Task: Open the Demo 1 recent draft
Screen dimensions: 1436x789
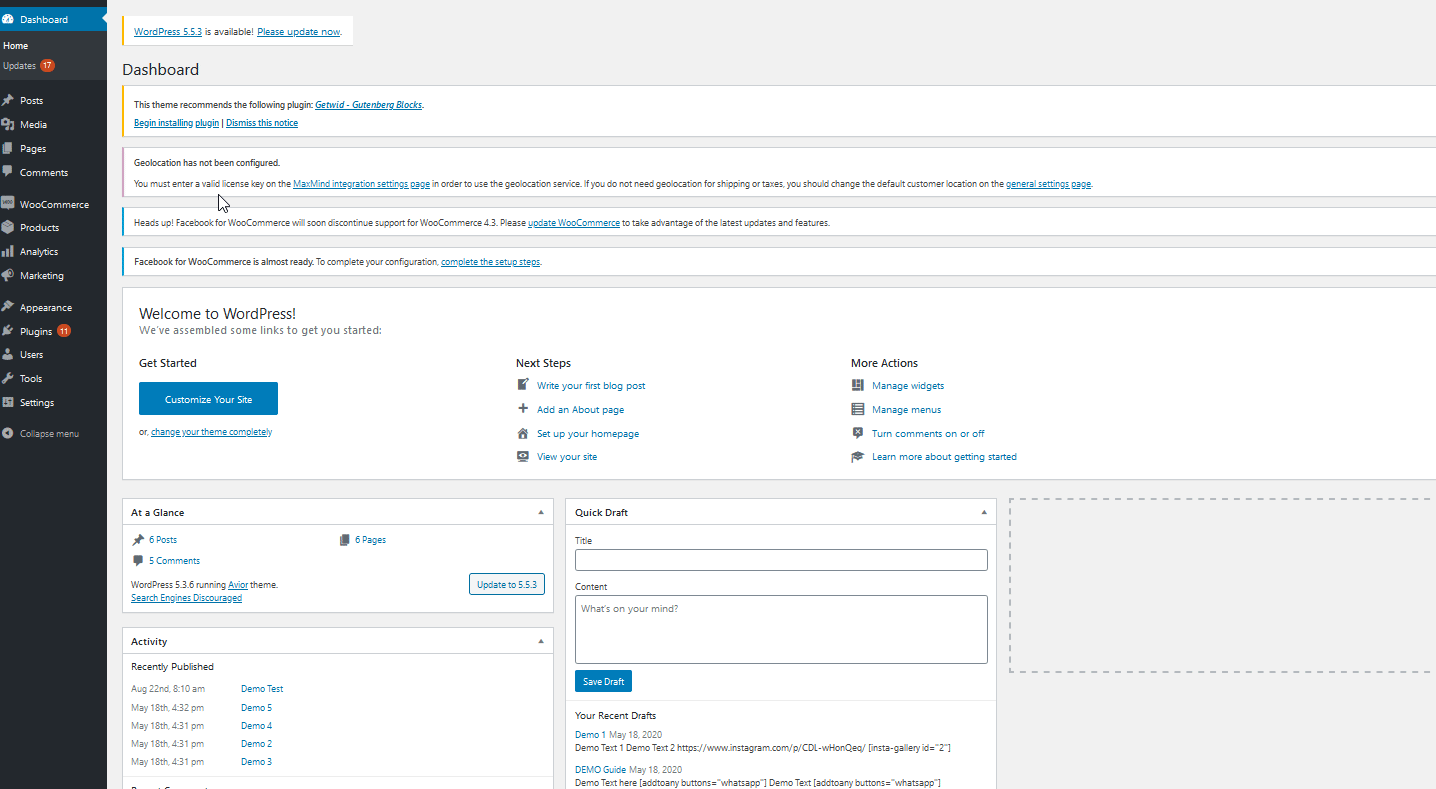Action: (x=589, y=735)
